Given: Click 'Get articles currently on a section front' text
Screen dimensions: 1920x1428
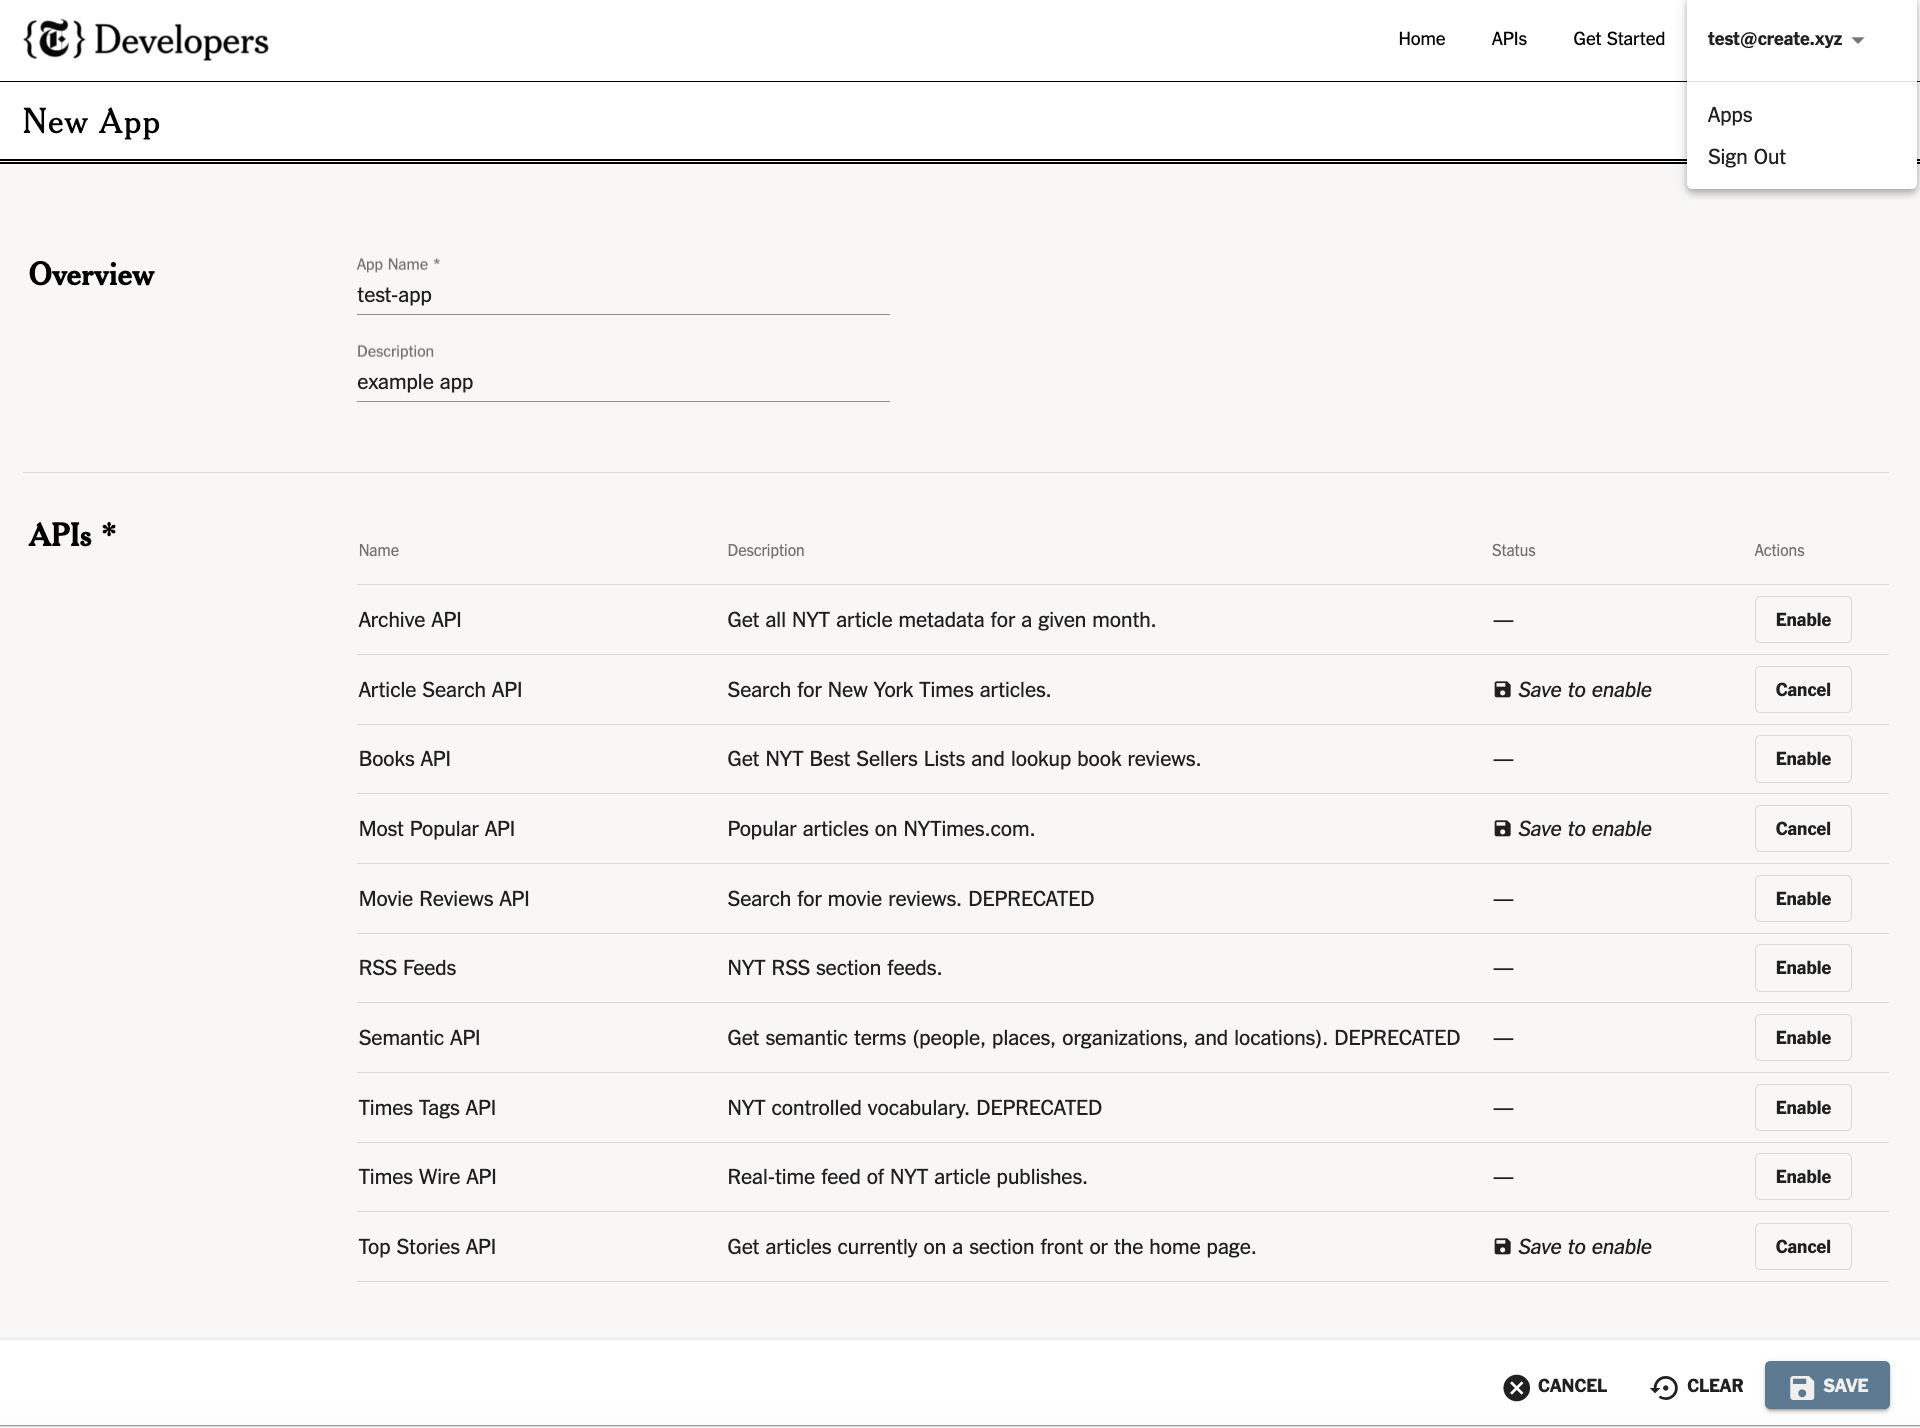Looking at the screenshot, I should (992, 1247).
